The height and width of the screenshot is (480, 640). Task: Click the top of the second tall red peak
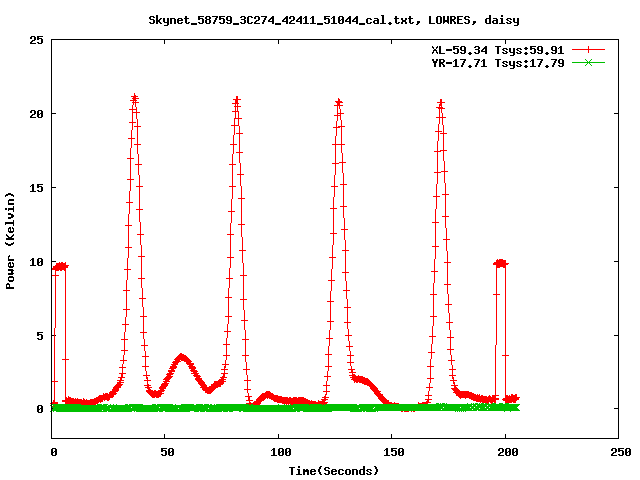point(237,101)
